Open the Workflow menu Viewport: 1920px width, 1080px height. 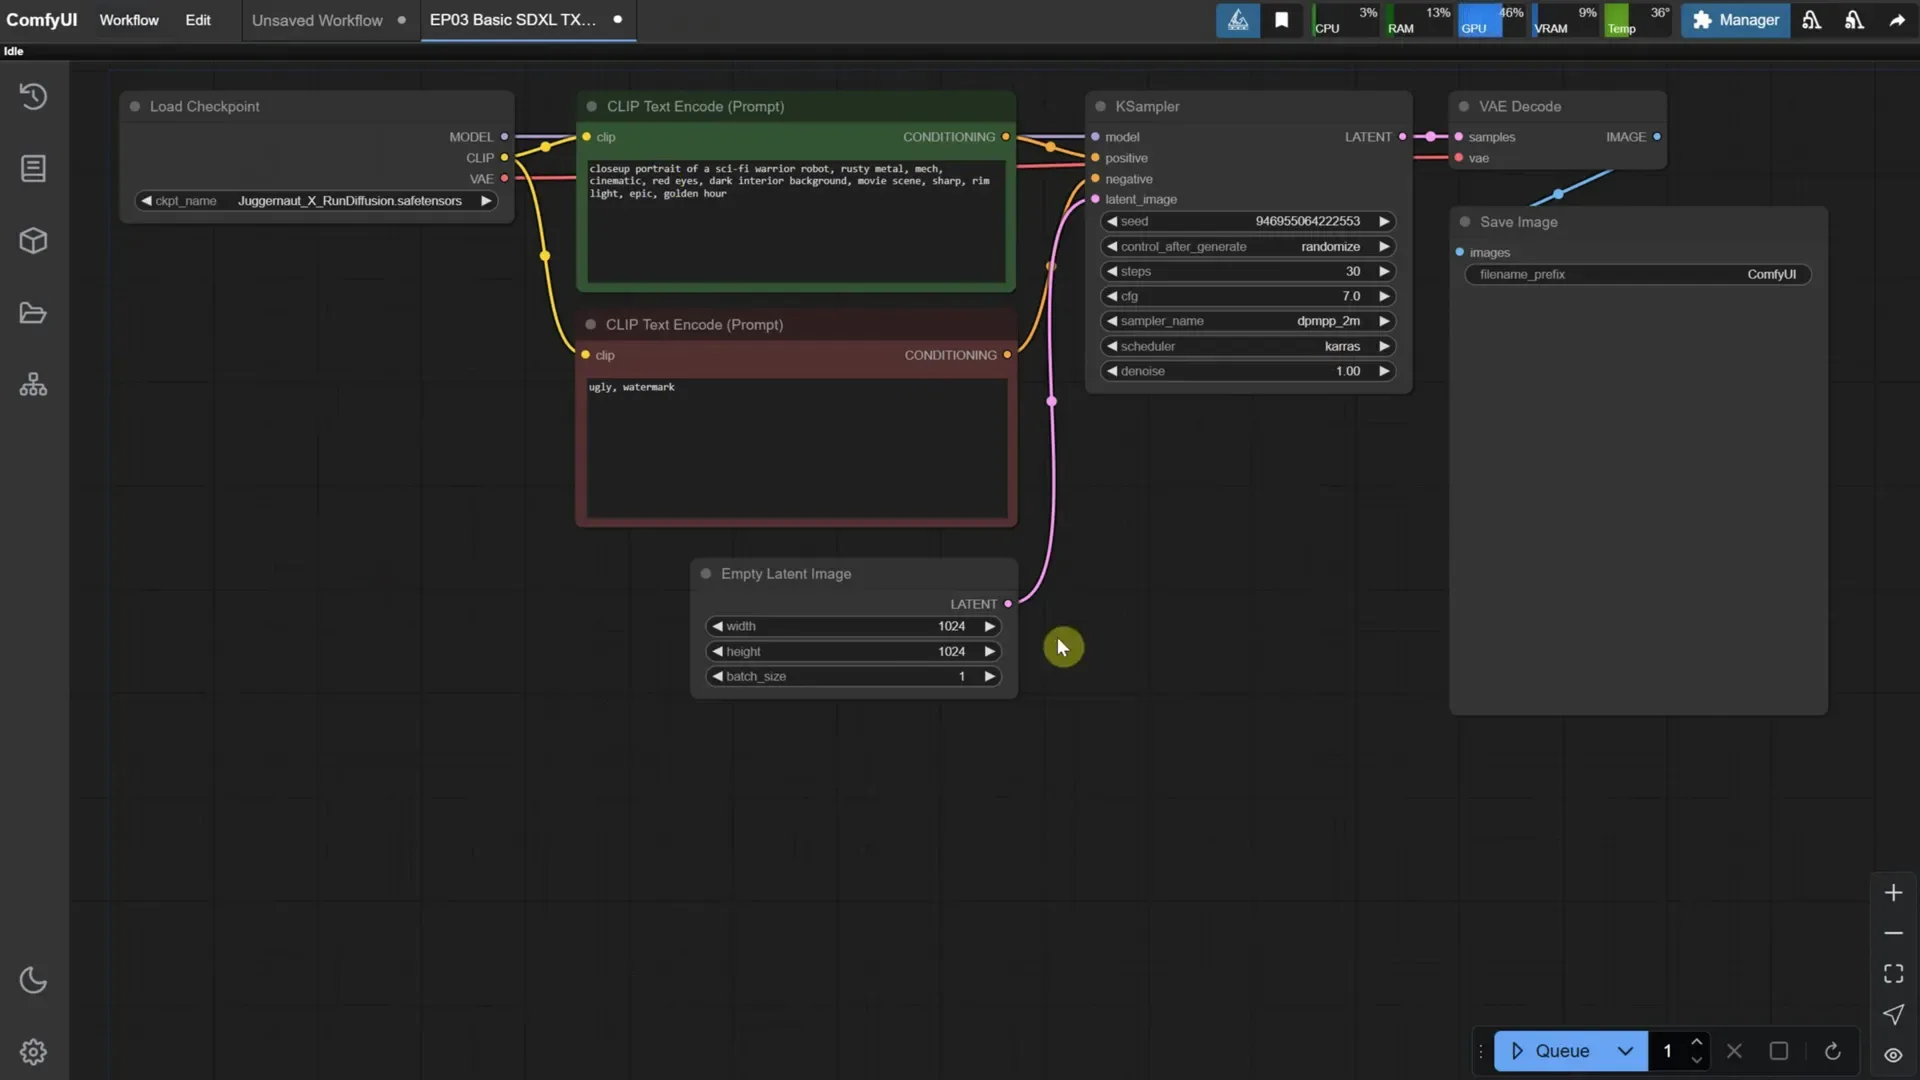[128, 20]
